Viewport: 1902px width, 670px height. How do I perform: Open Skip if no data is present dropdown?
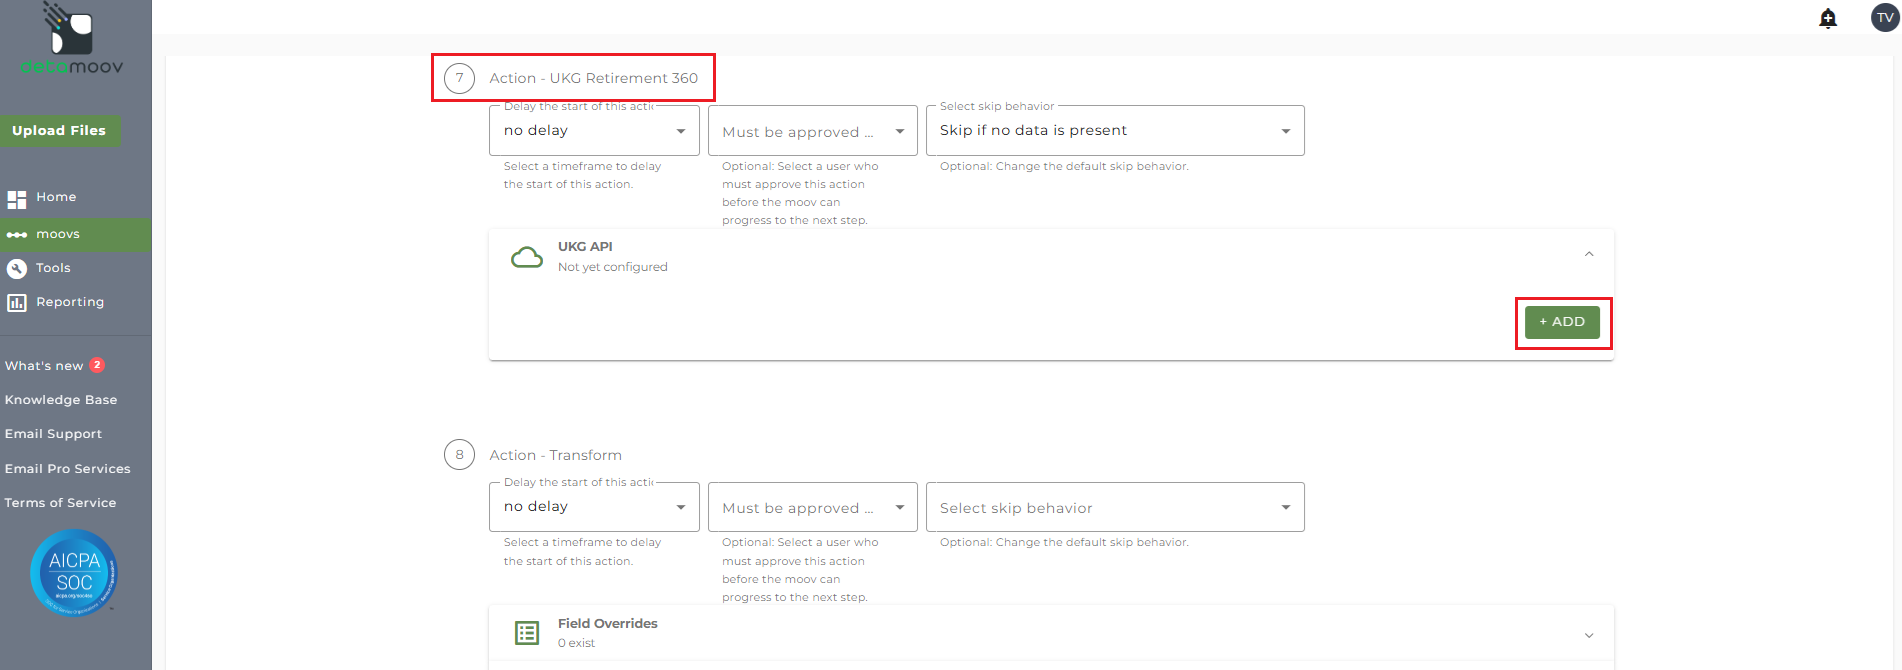tap(1114, 131)
